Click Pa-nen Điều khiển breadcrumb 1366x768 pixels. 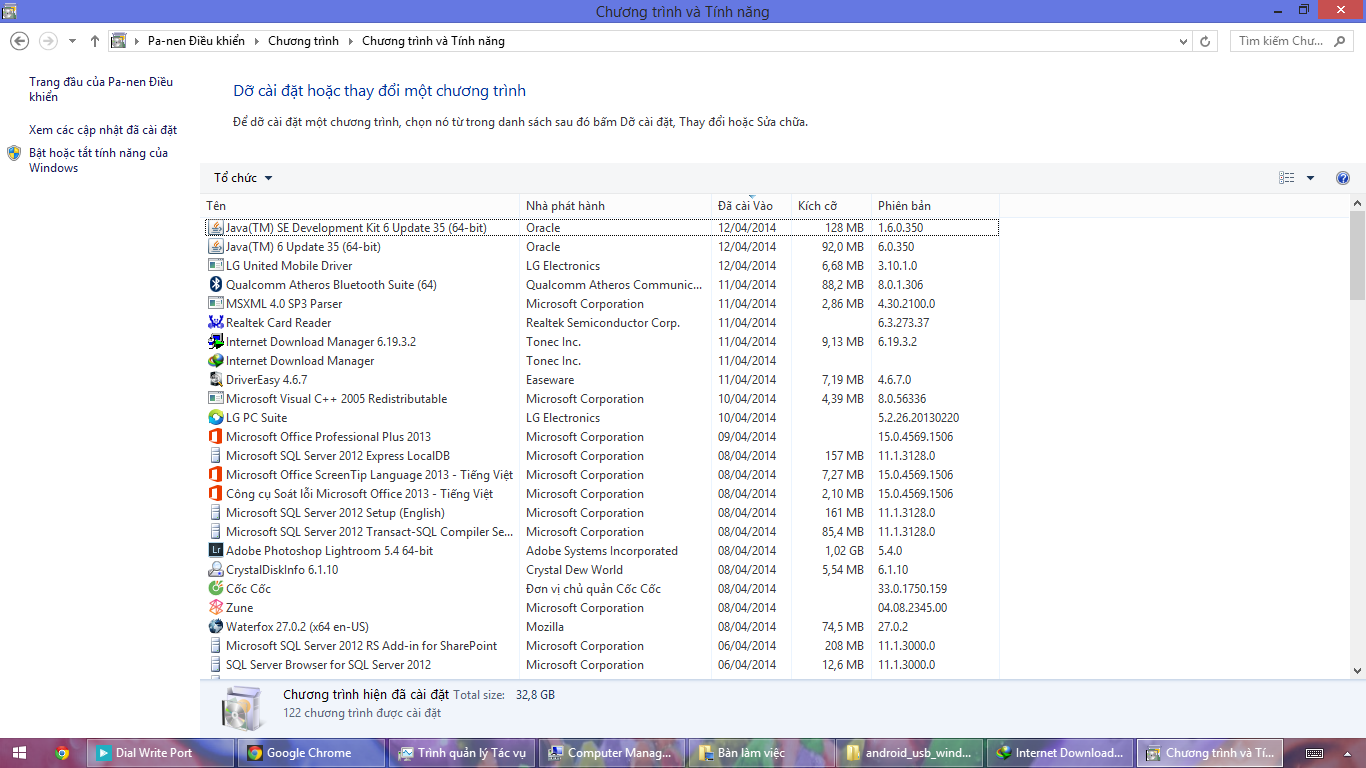(x=196, y=41)
